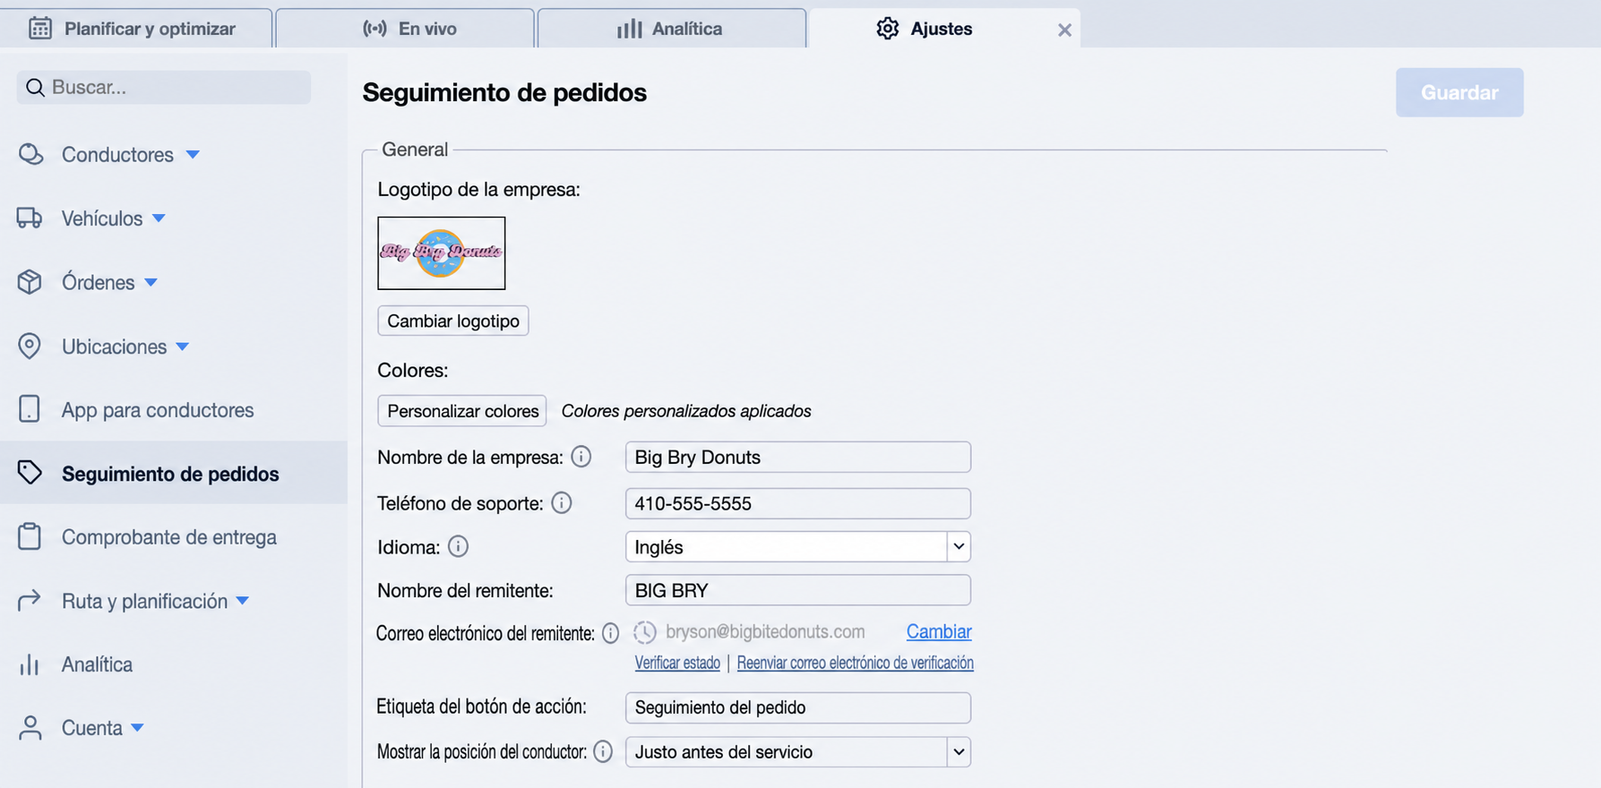This screenshot has width=1601, height=788.
Task: Open the Analítica tab at the top
Action: coord(672,28)
